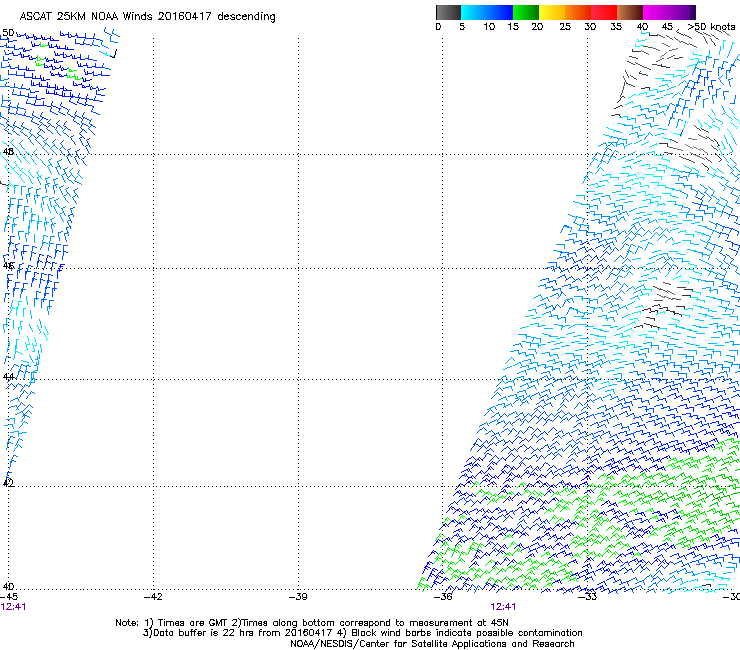The height and width of the screenshot is (650, 740).
Task: Click the '42' latitude label on left axis
Action: pyautogui.click(x=8, y=483)
